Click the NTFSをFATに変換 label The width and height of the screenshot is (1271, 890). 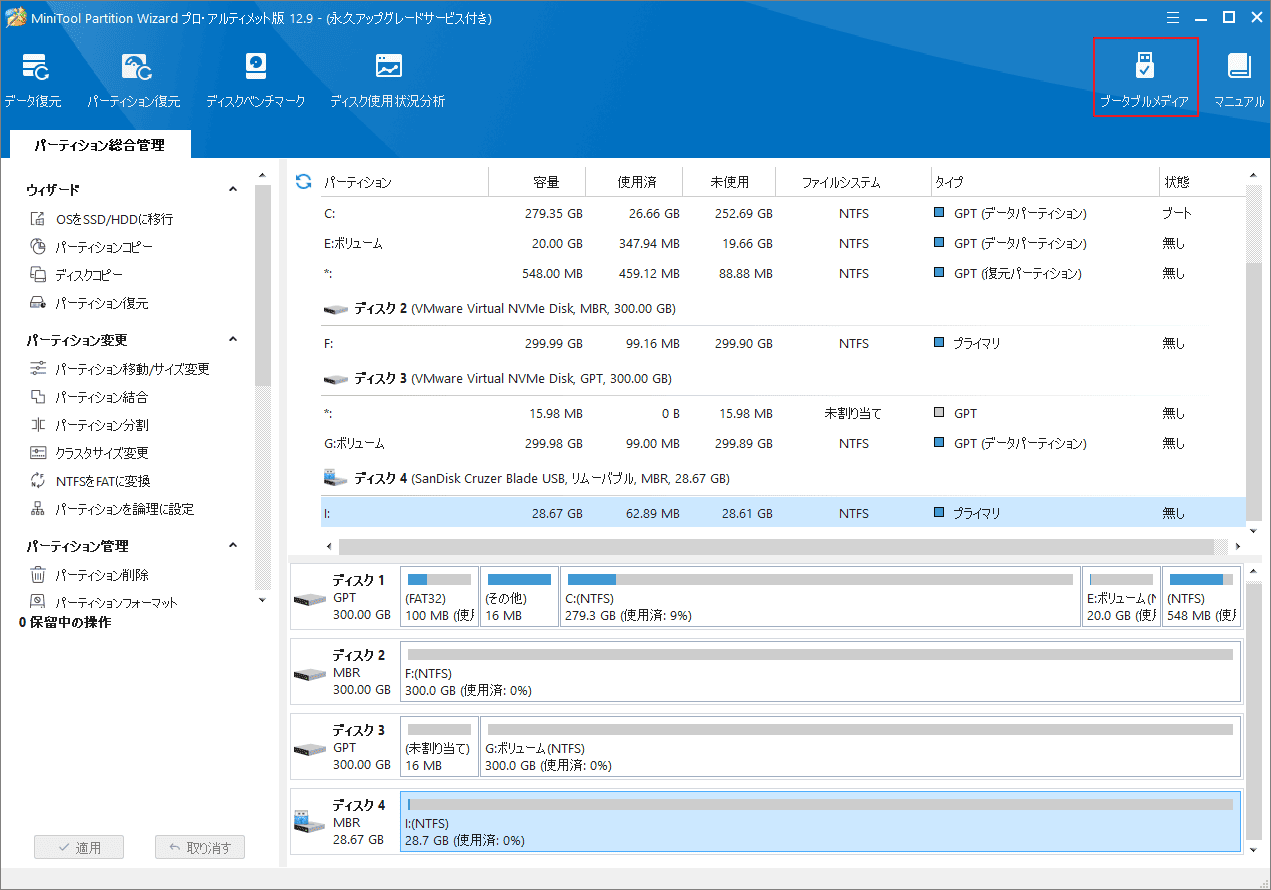click(x=103, y=481)
